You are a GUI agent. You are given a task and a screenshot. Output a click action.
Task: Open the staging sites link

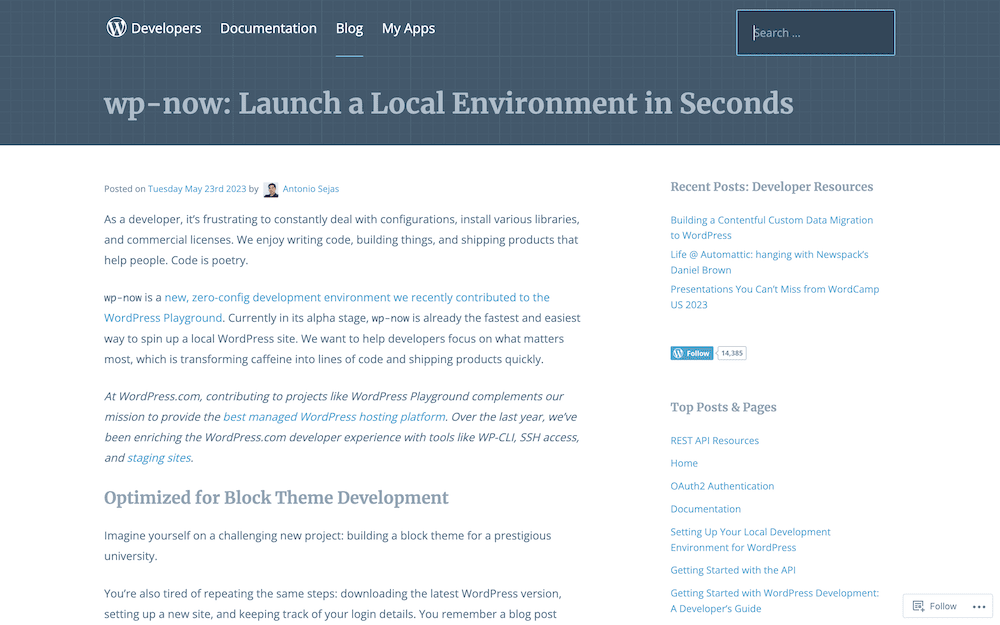coord(158,457)
